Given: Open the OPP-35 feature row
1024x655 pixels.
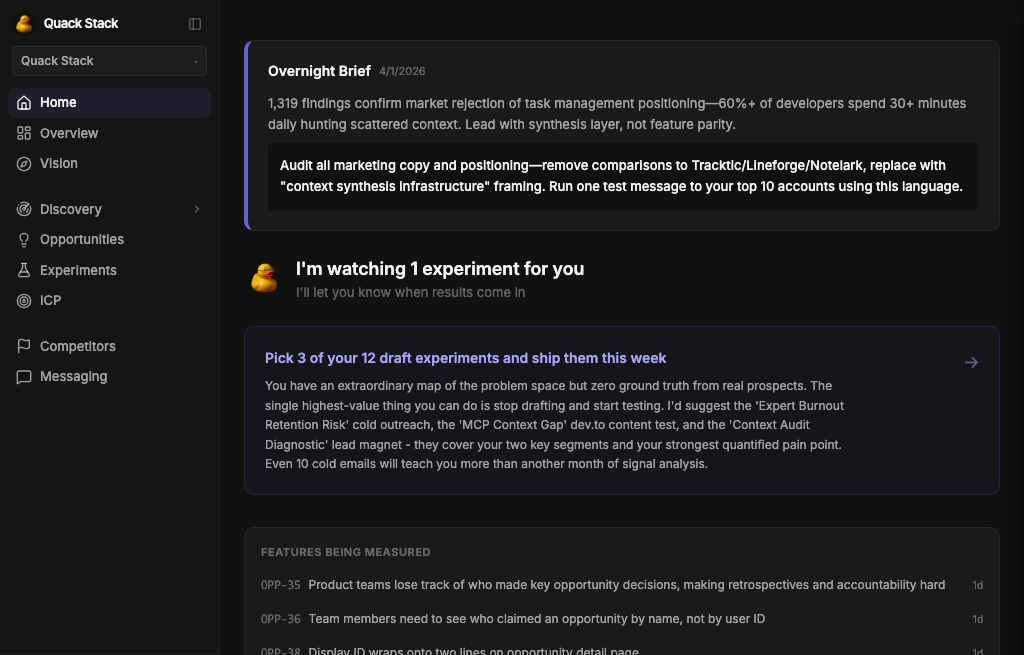Looking at the screenshot, I should pos(626,585).
